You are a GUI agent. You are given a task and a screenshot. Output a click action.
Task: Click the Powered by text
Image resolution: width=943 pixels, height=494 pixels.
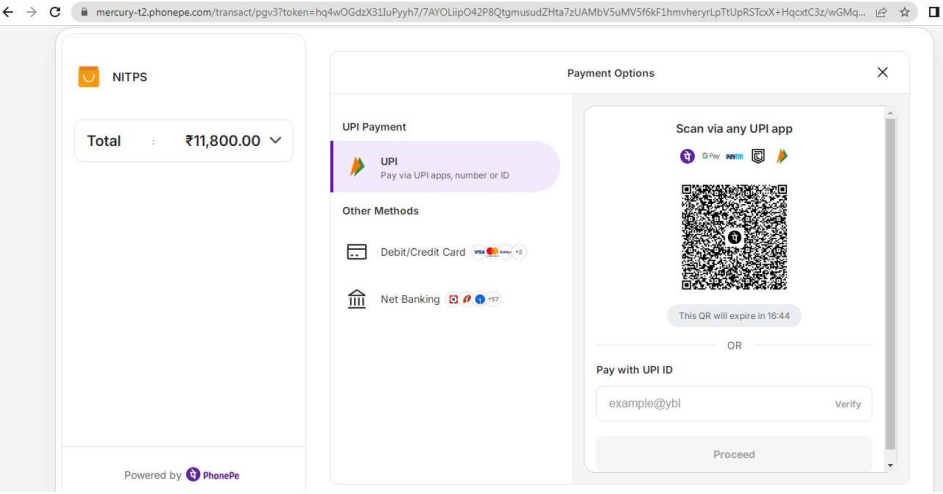click(x=153, y=475)
